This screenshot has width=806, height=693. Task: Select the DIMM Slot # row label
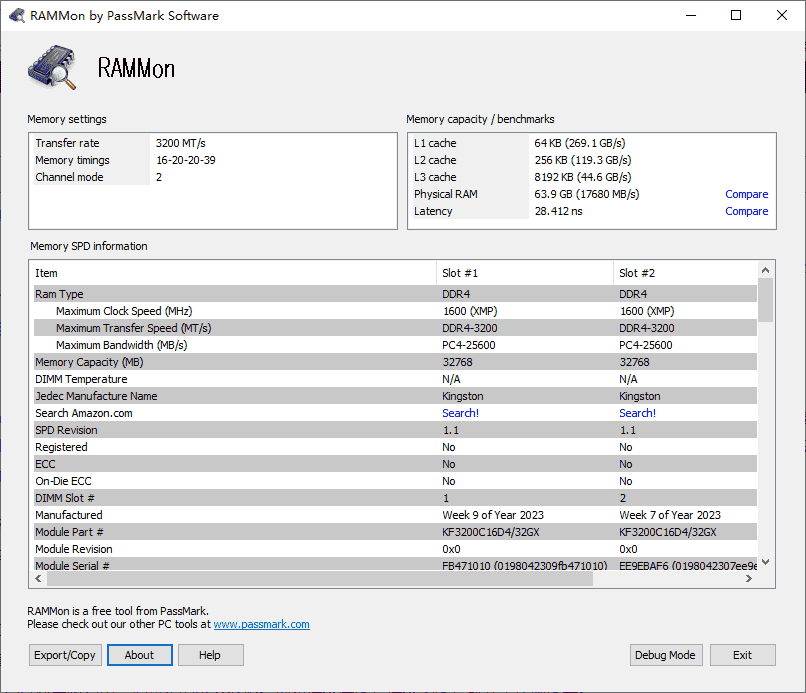[x=65, y=498]
